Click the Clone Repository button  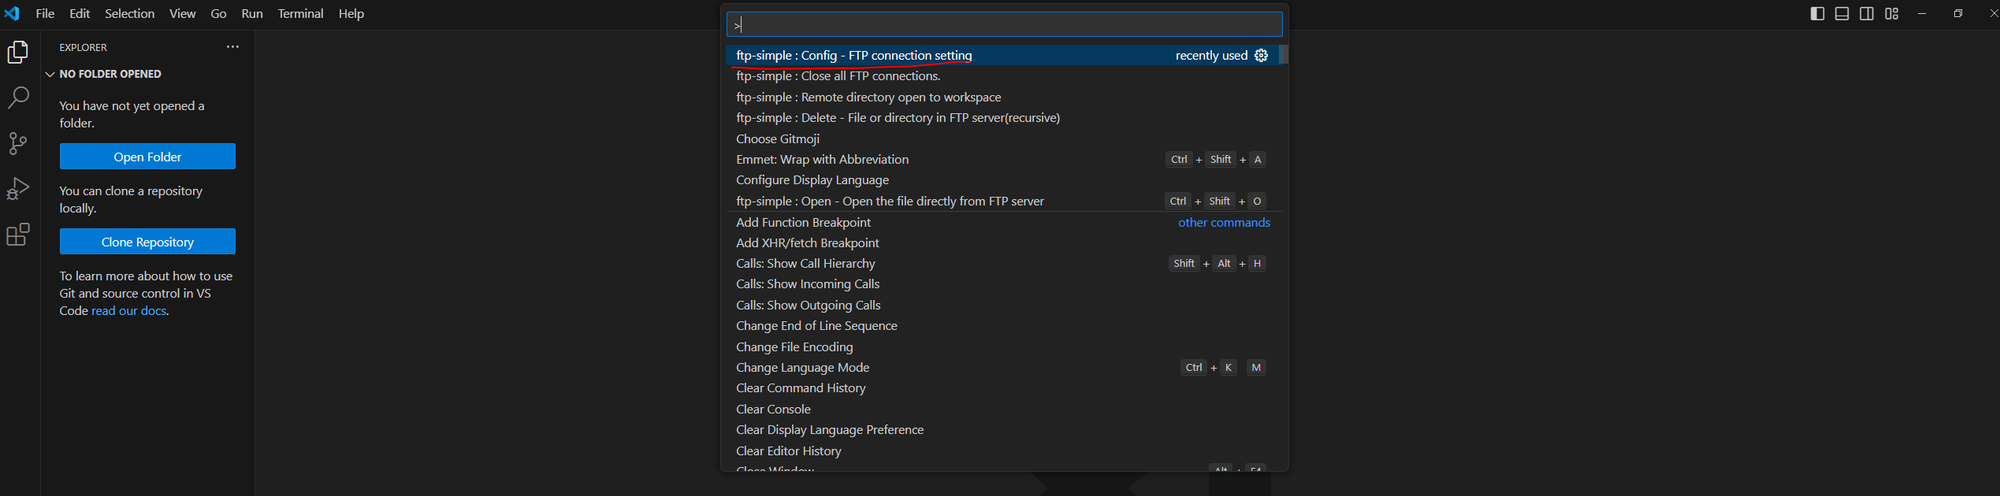coord(148,242)
